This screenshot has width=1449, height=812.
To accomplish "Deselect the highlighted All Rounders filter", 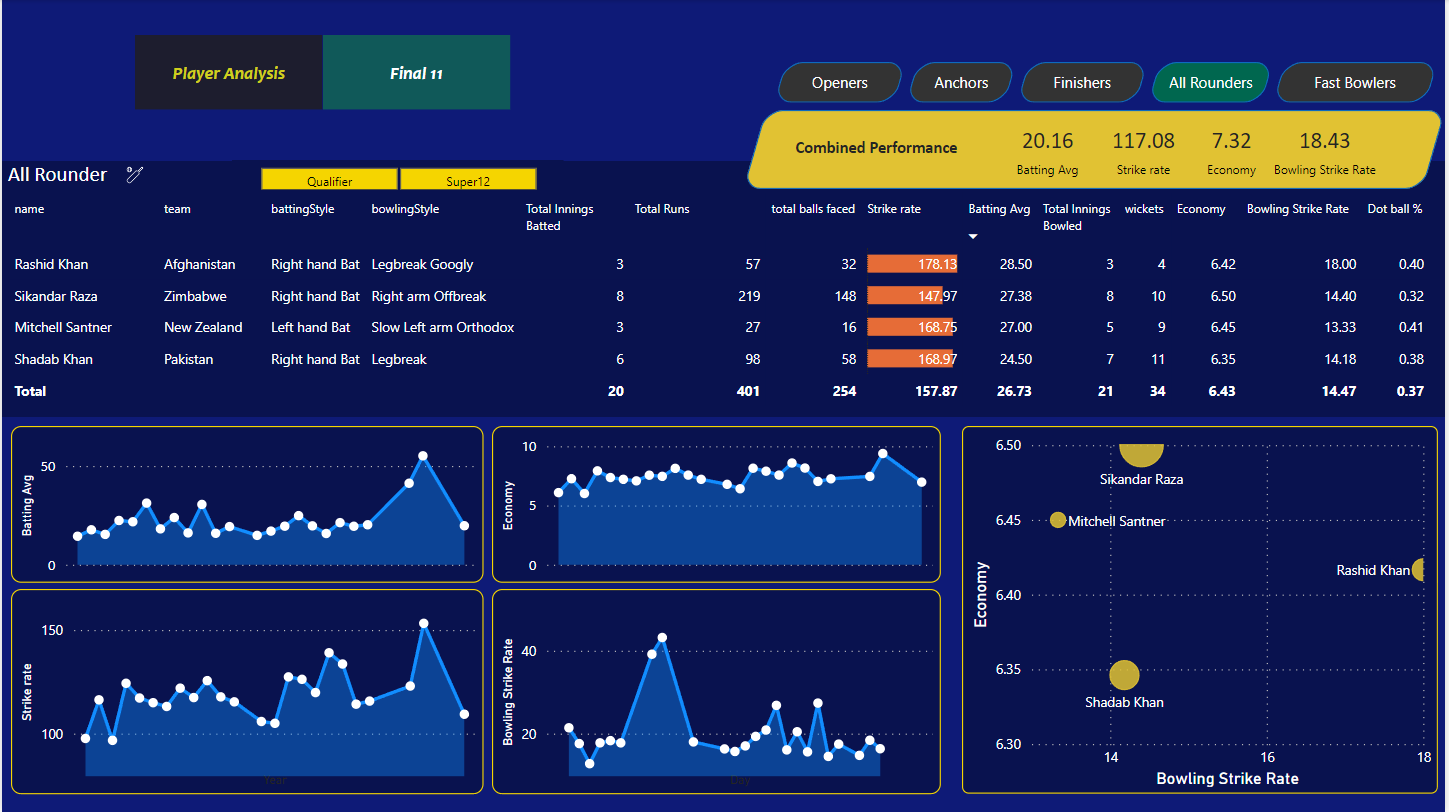I will click(1210, 82).
